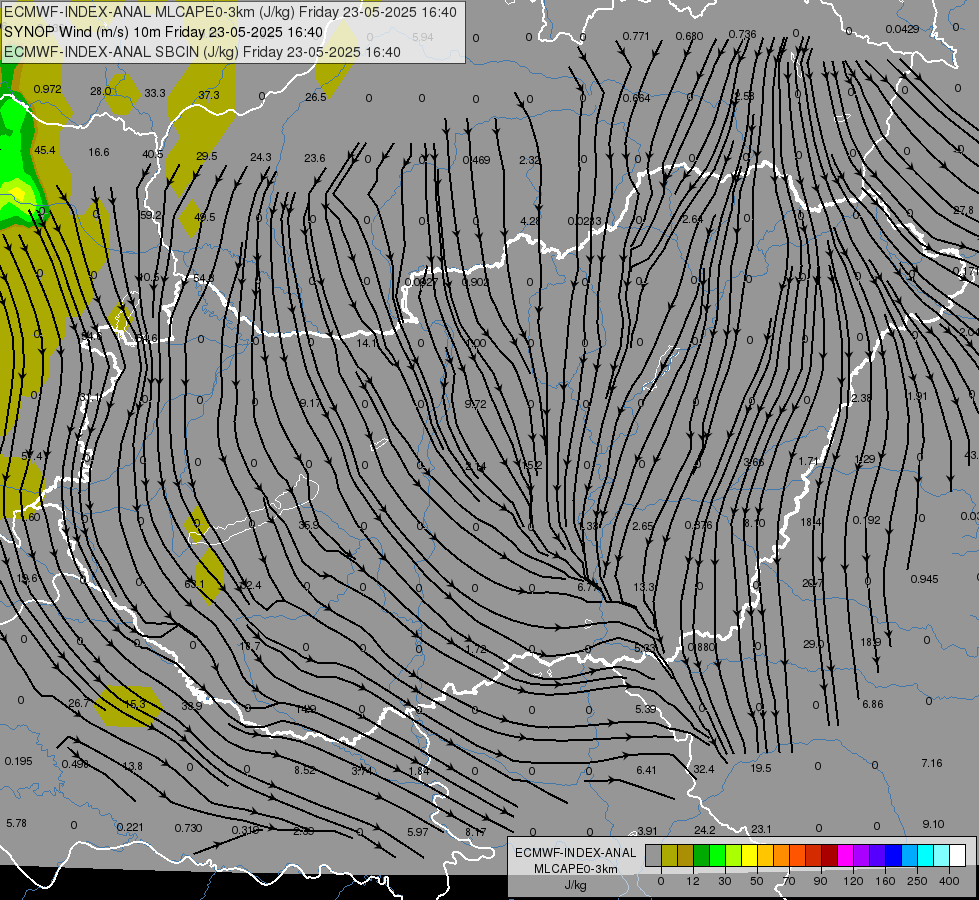Screen dimensions: 979x900
Task: Click the dark red legend swatch after 90
Action: [829, 856]
